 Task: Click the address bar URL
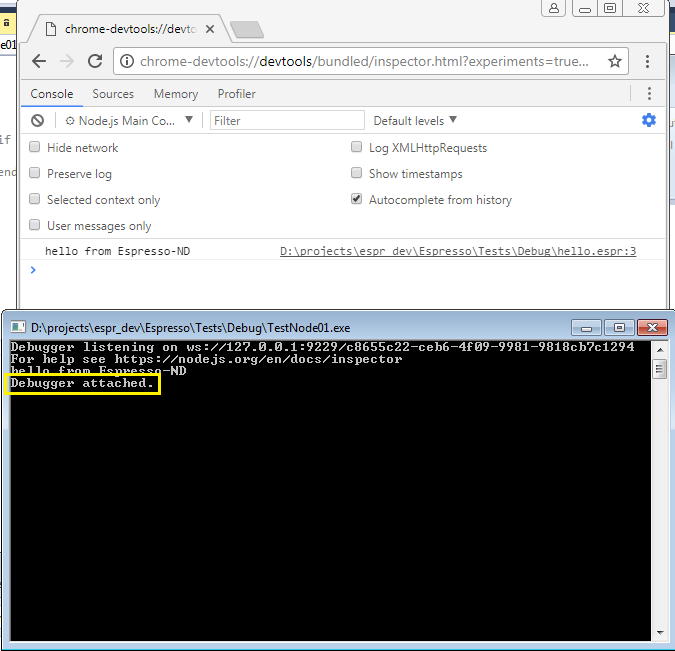(x=364, y=61)
